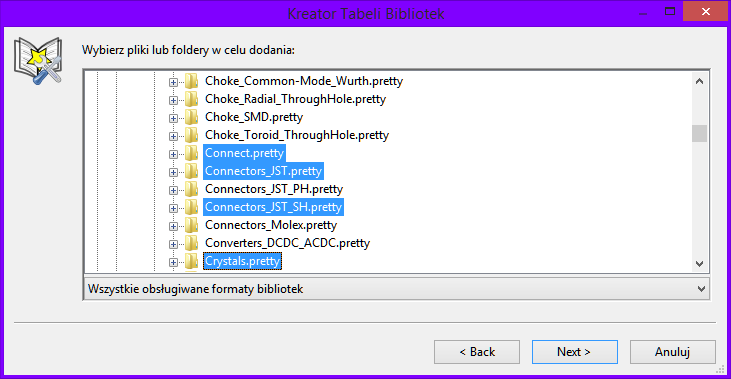Click the Next button
The image size is (731, 379).
pyautogui.click(x=574, y=352)
